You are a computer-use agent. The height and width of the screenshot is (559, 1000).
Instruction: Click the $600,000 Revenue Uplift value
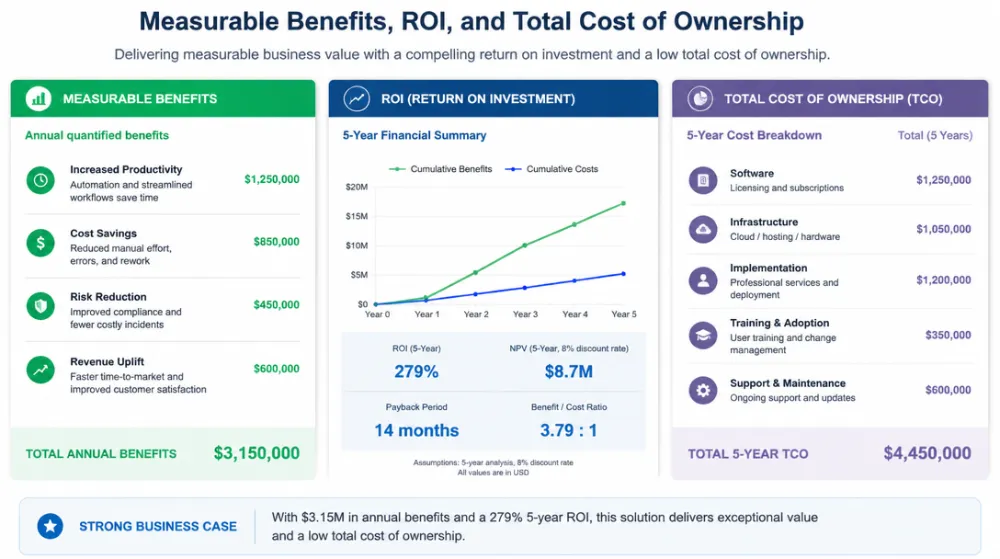[x=276, y=368]
